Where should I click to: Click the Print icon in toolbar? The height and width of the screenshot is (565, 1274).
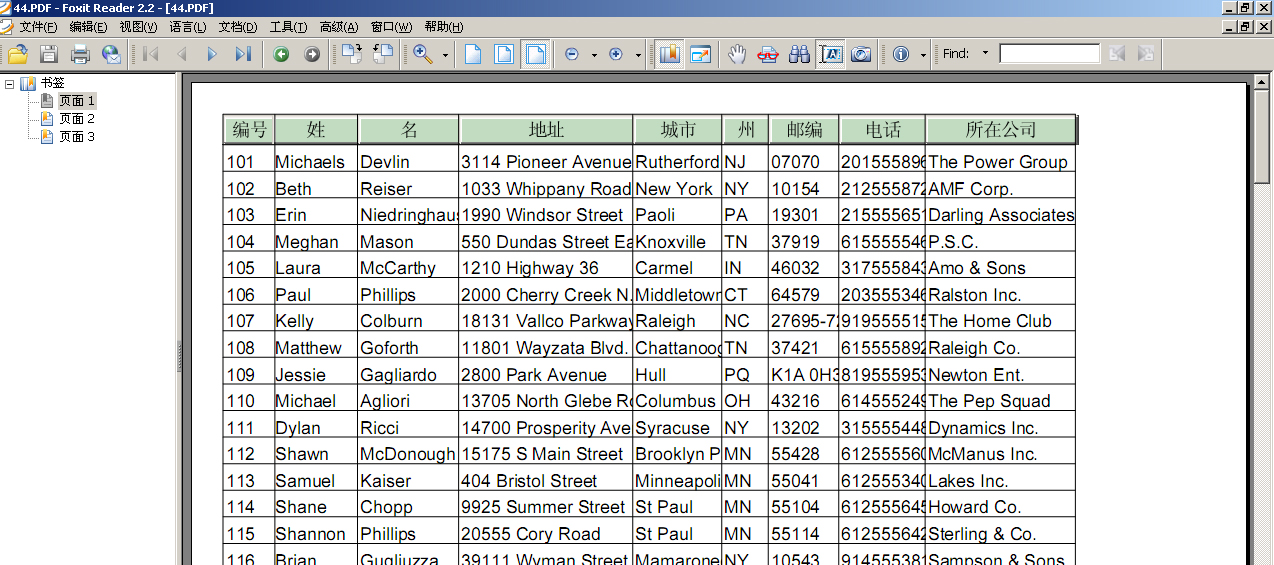[x=80, y=54]
